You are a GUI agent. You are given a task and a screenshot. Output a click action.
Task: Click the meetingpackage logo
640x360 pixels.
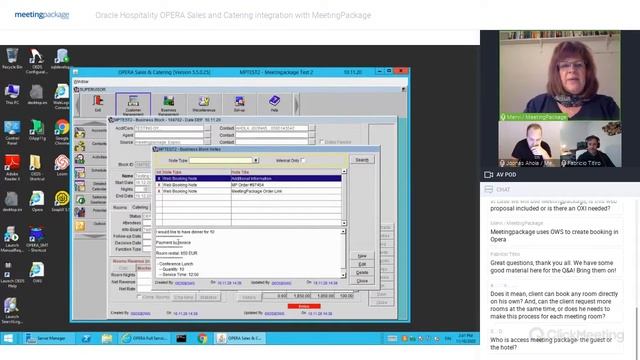click(42, 15)
